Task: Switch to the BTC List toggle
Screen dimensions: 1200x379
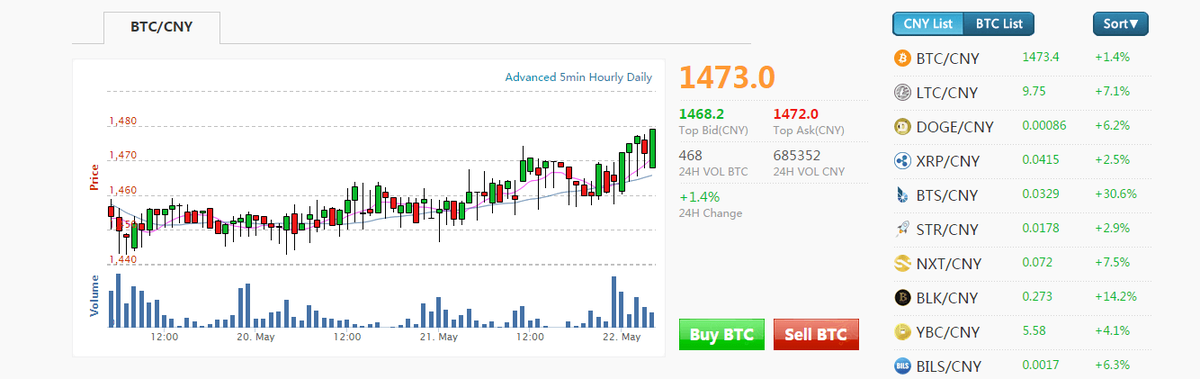Action: (999, 23)
